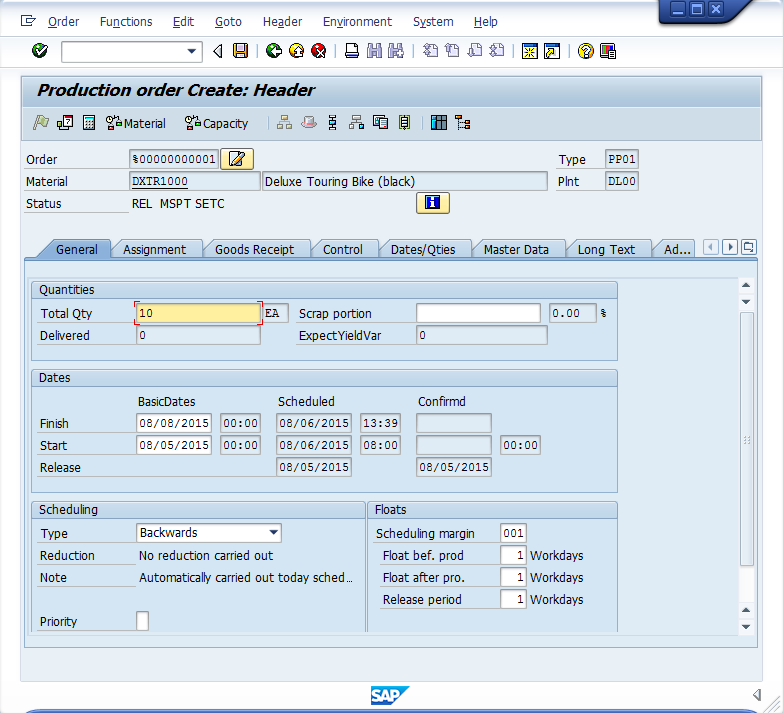Screen dimensions: 783x713
Task: Go to Next Page icon
Action: click(474, 51)
